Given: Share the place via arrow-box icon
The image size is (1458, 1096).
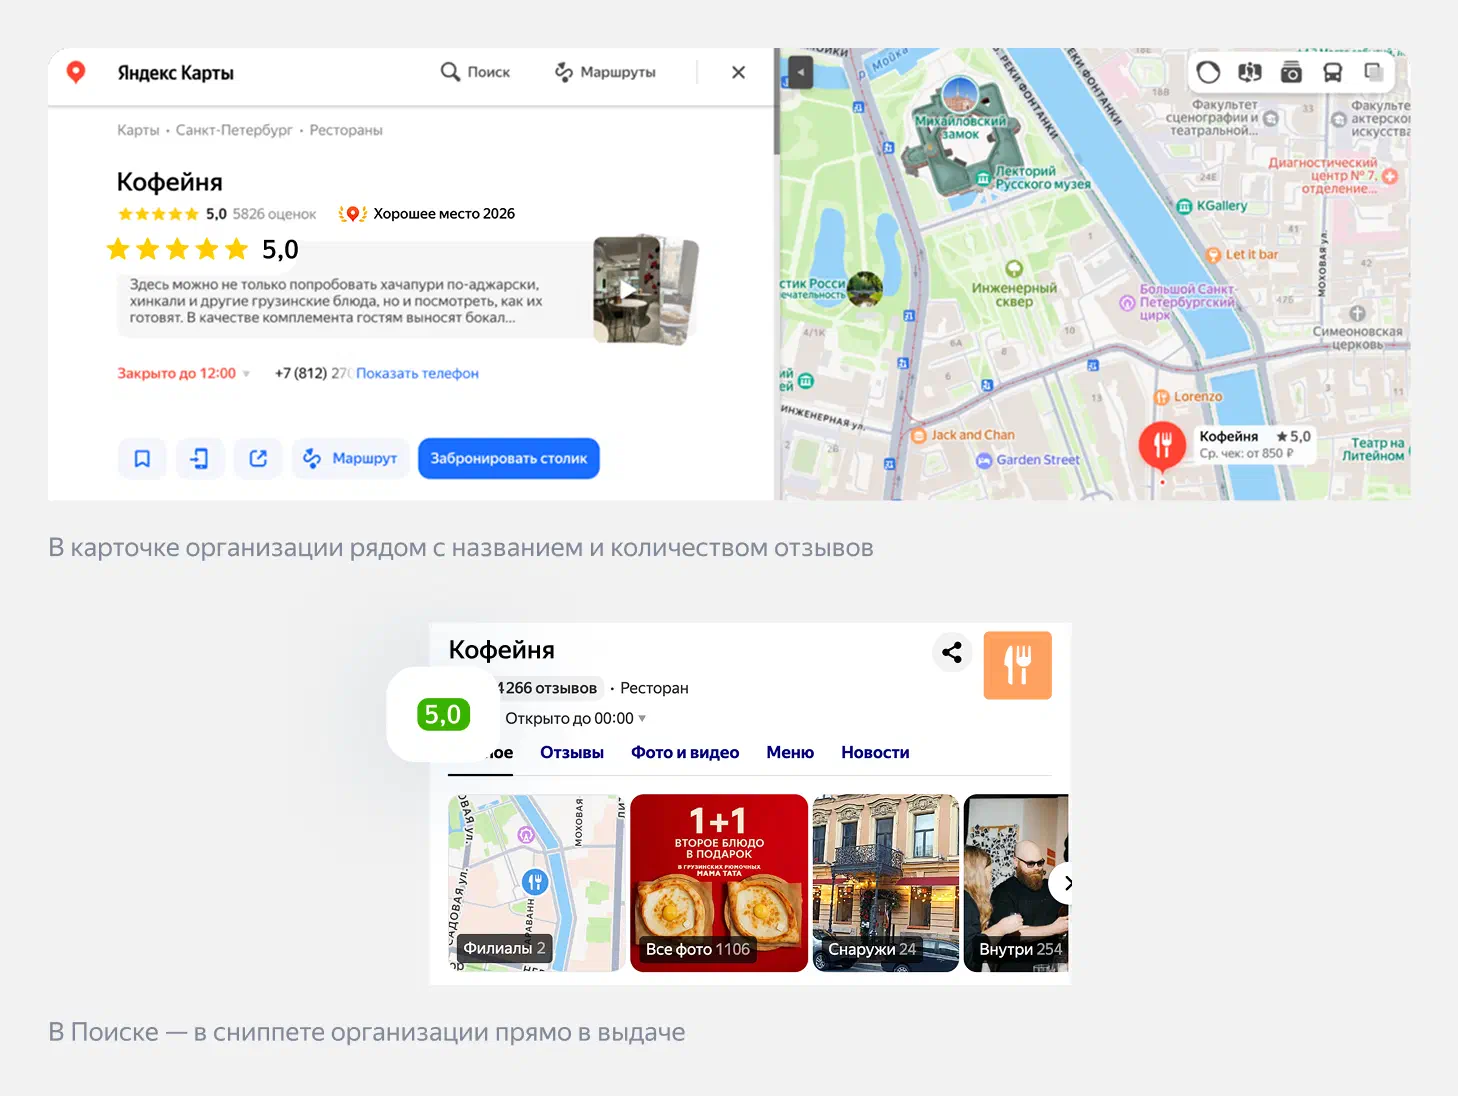Looking at the screenshot, I should [x=258, y=458].
